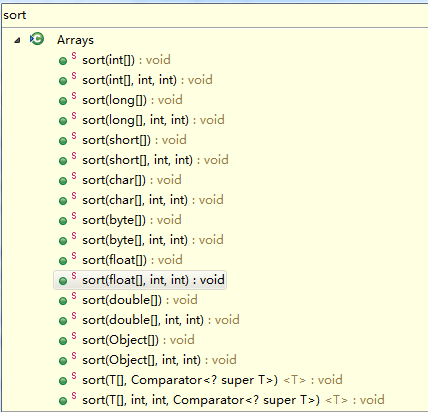Click green circle icon beside sort(short[])
The image size is (428, 412).
click(x=63, y=141)
